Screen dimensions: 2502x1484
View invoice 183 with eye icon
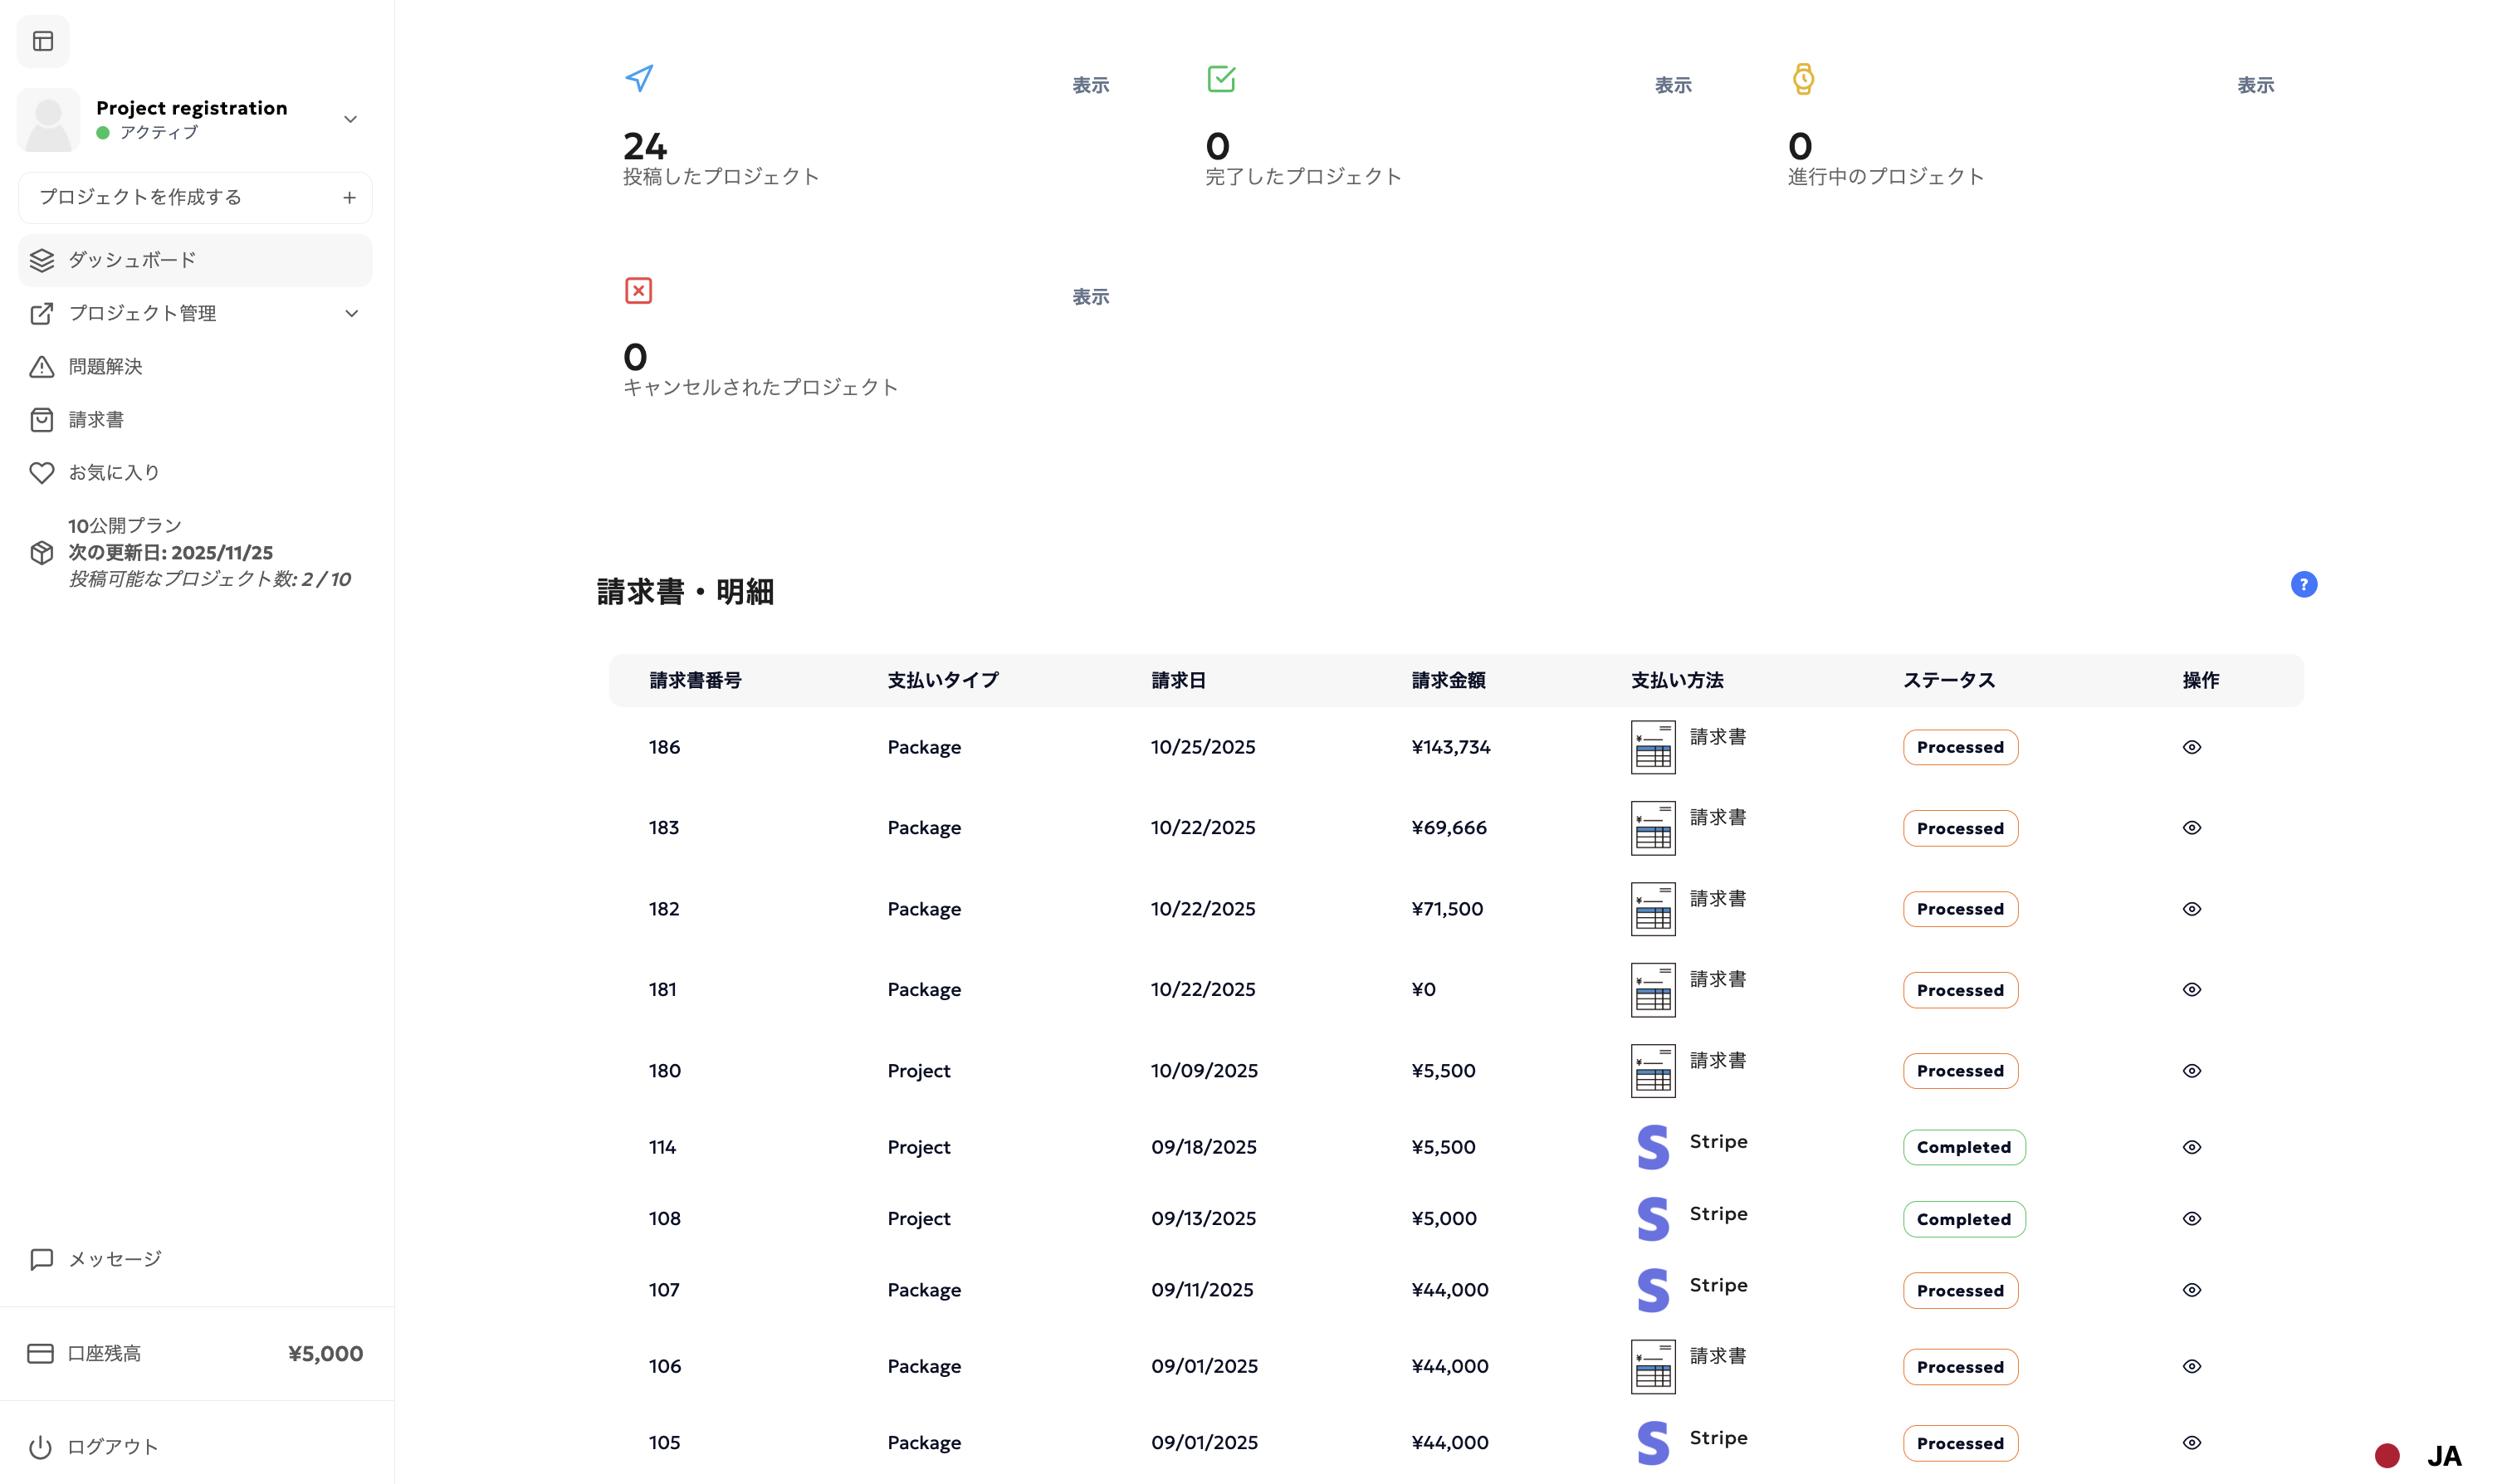pyautogui.click(x=2191, y=828)
